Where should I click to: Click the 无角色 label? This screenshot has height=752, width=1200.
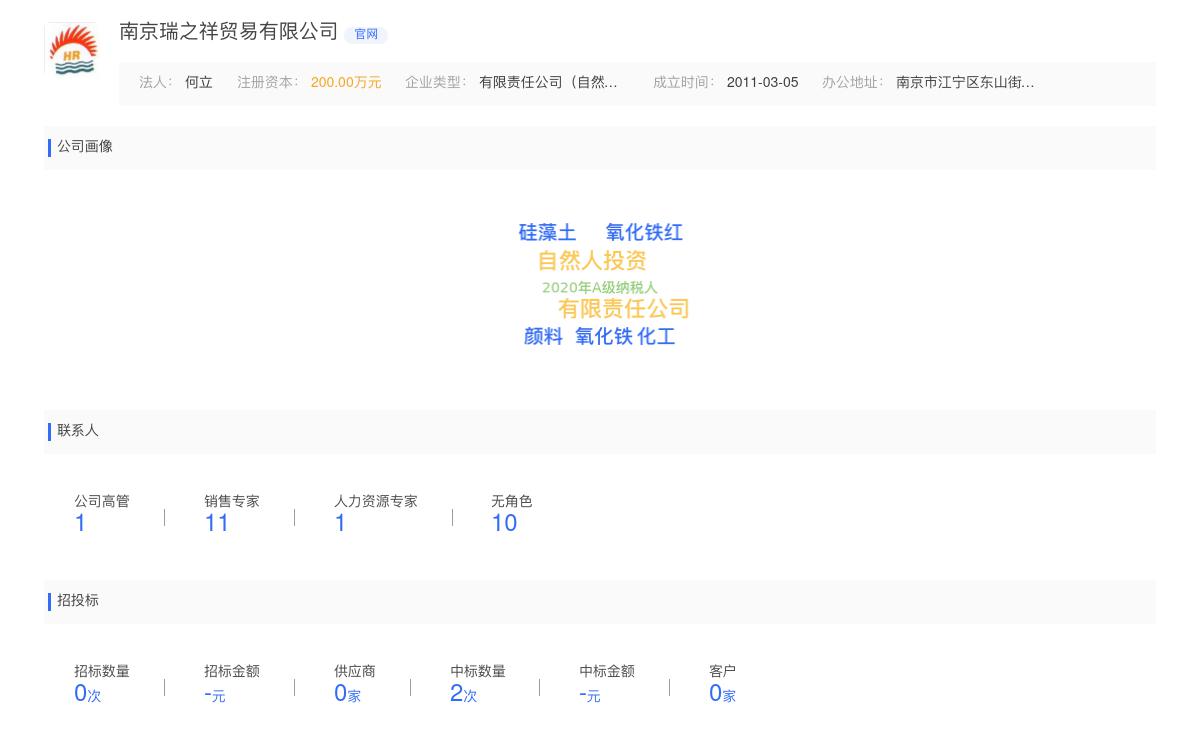pos(512,502)
